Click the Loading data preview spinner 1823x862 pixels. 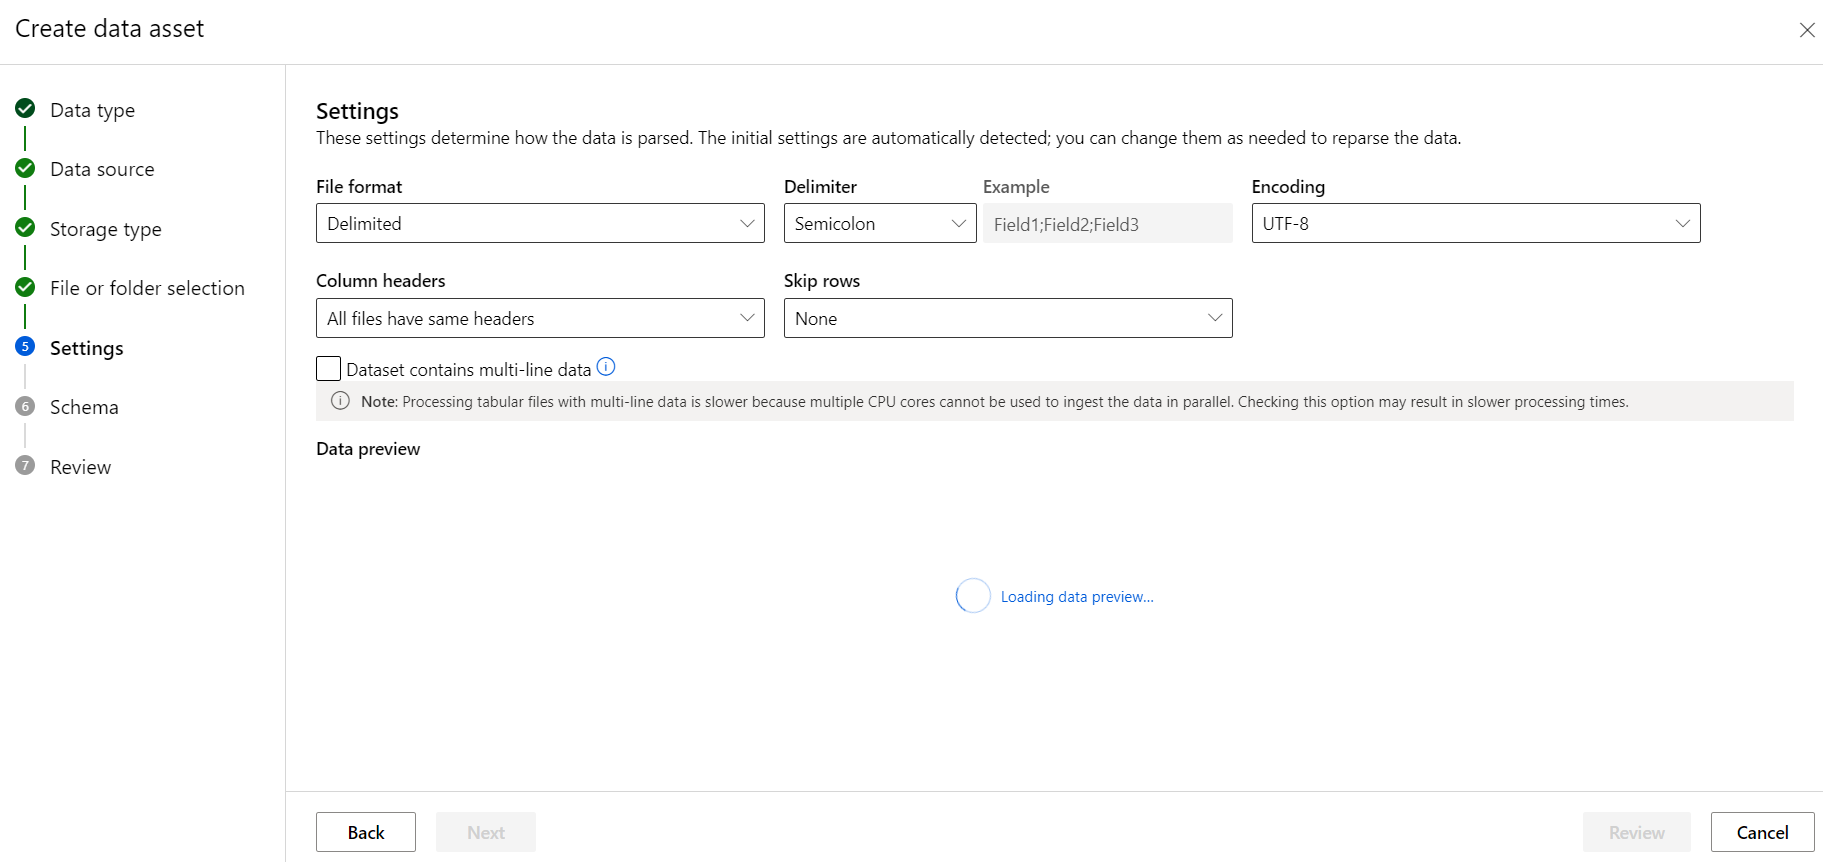coord(973,596)
